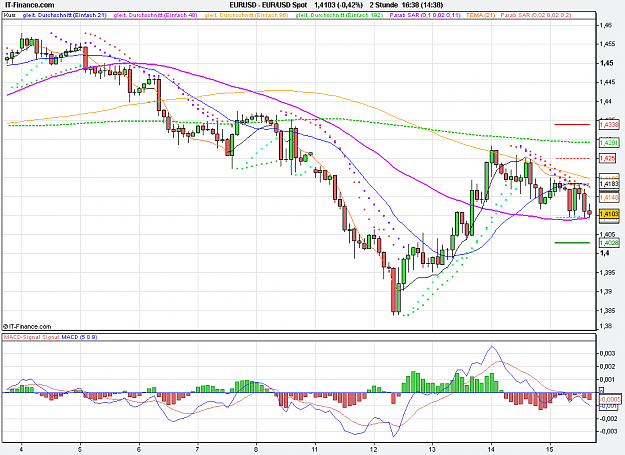Select the blue MACD (5 8 9) legend label

coord(79,337)
